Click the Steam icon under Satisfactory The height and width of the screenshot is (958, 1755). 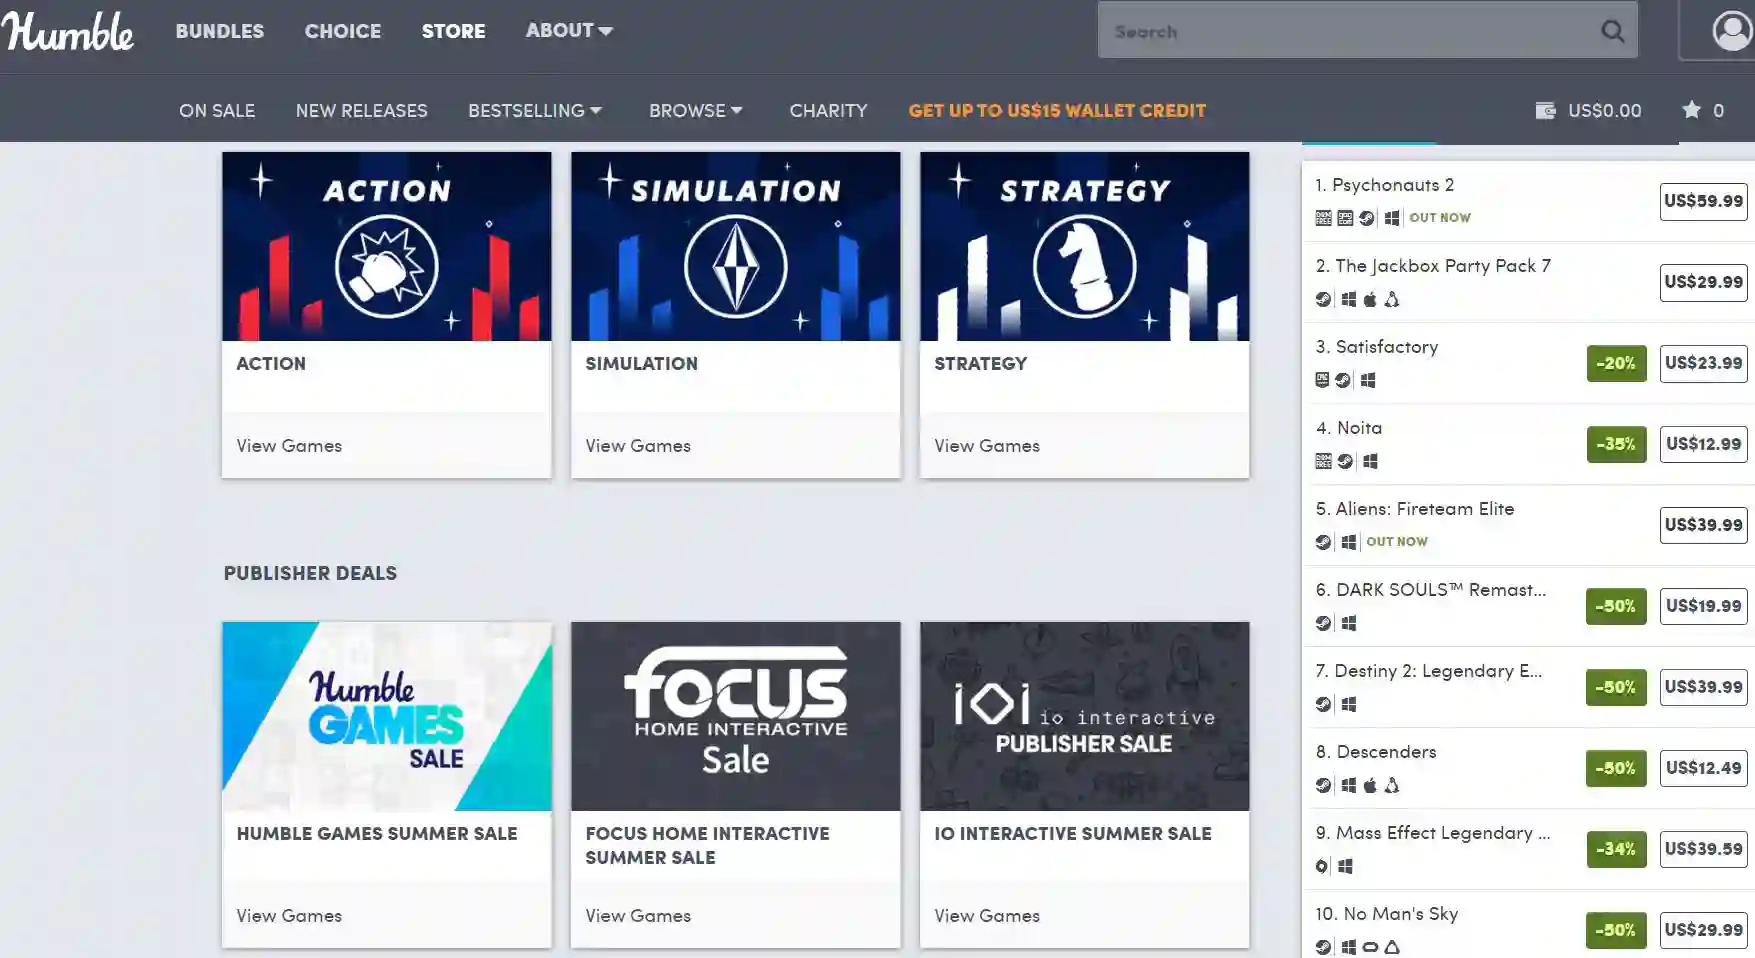coord(1343,380)
